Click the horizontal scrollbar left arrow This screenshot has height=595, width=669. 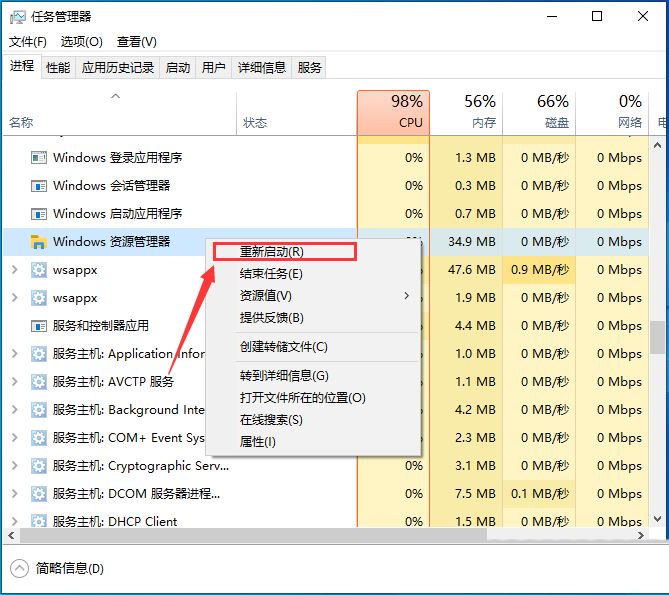(11, 536)
